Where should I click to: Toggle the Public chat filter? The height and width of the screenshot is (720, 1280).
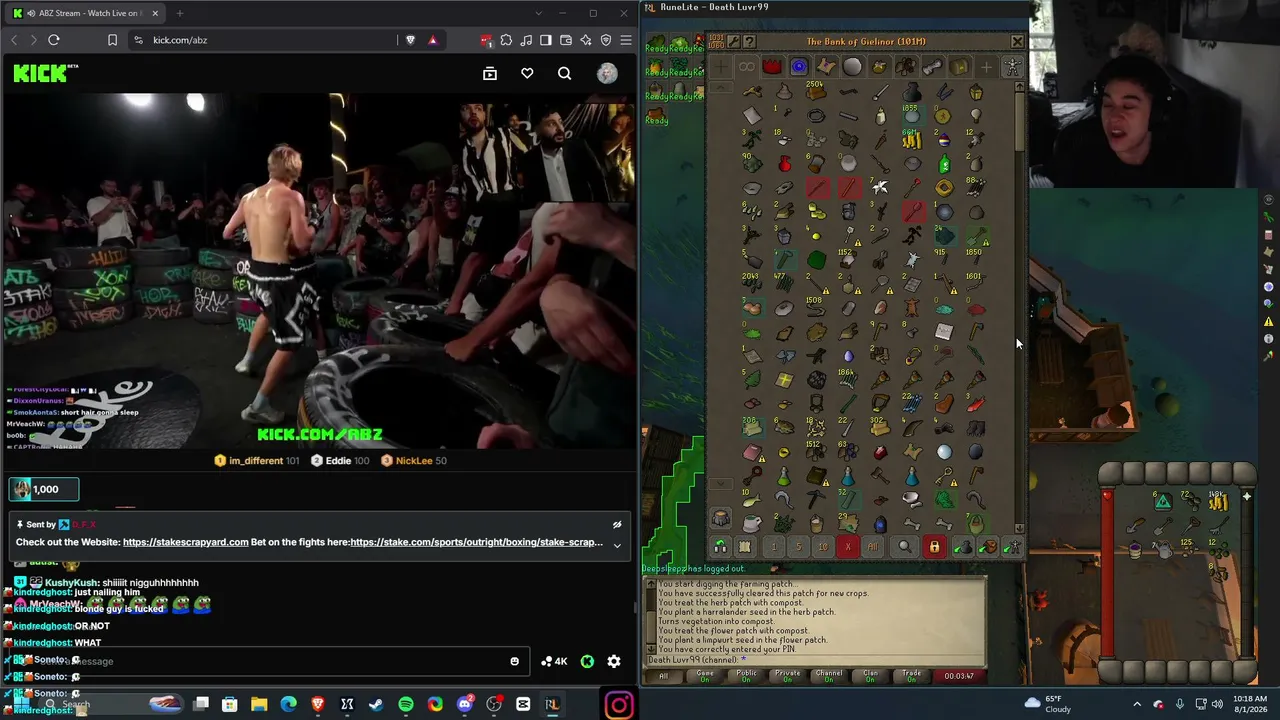pos(746,676)
